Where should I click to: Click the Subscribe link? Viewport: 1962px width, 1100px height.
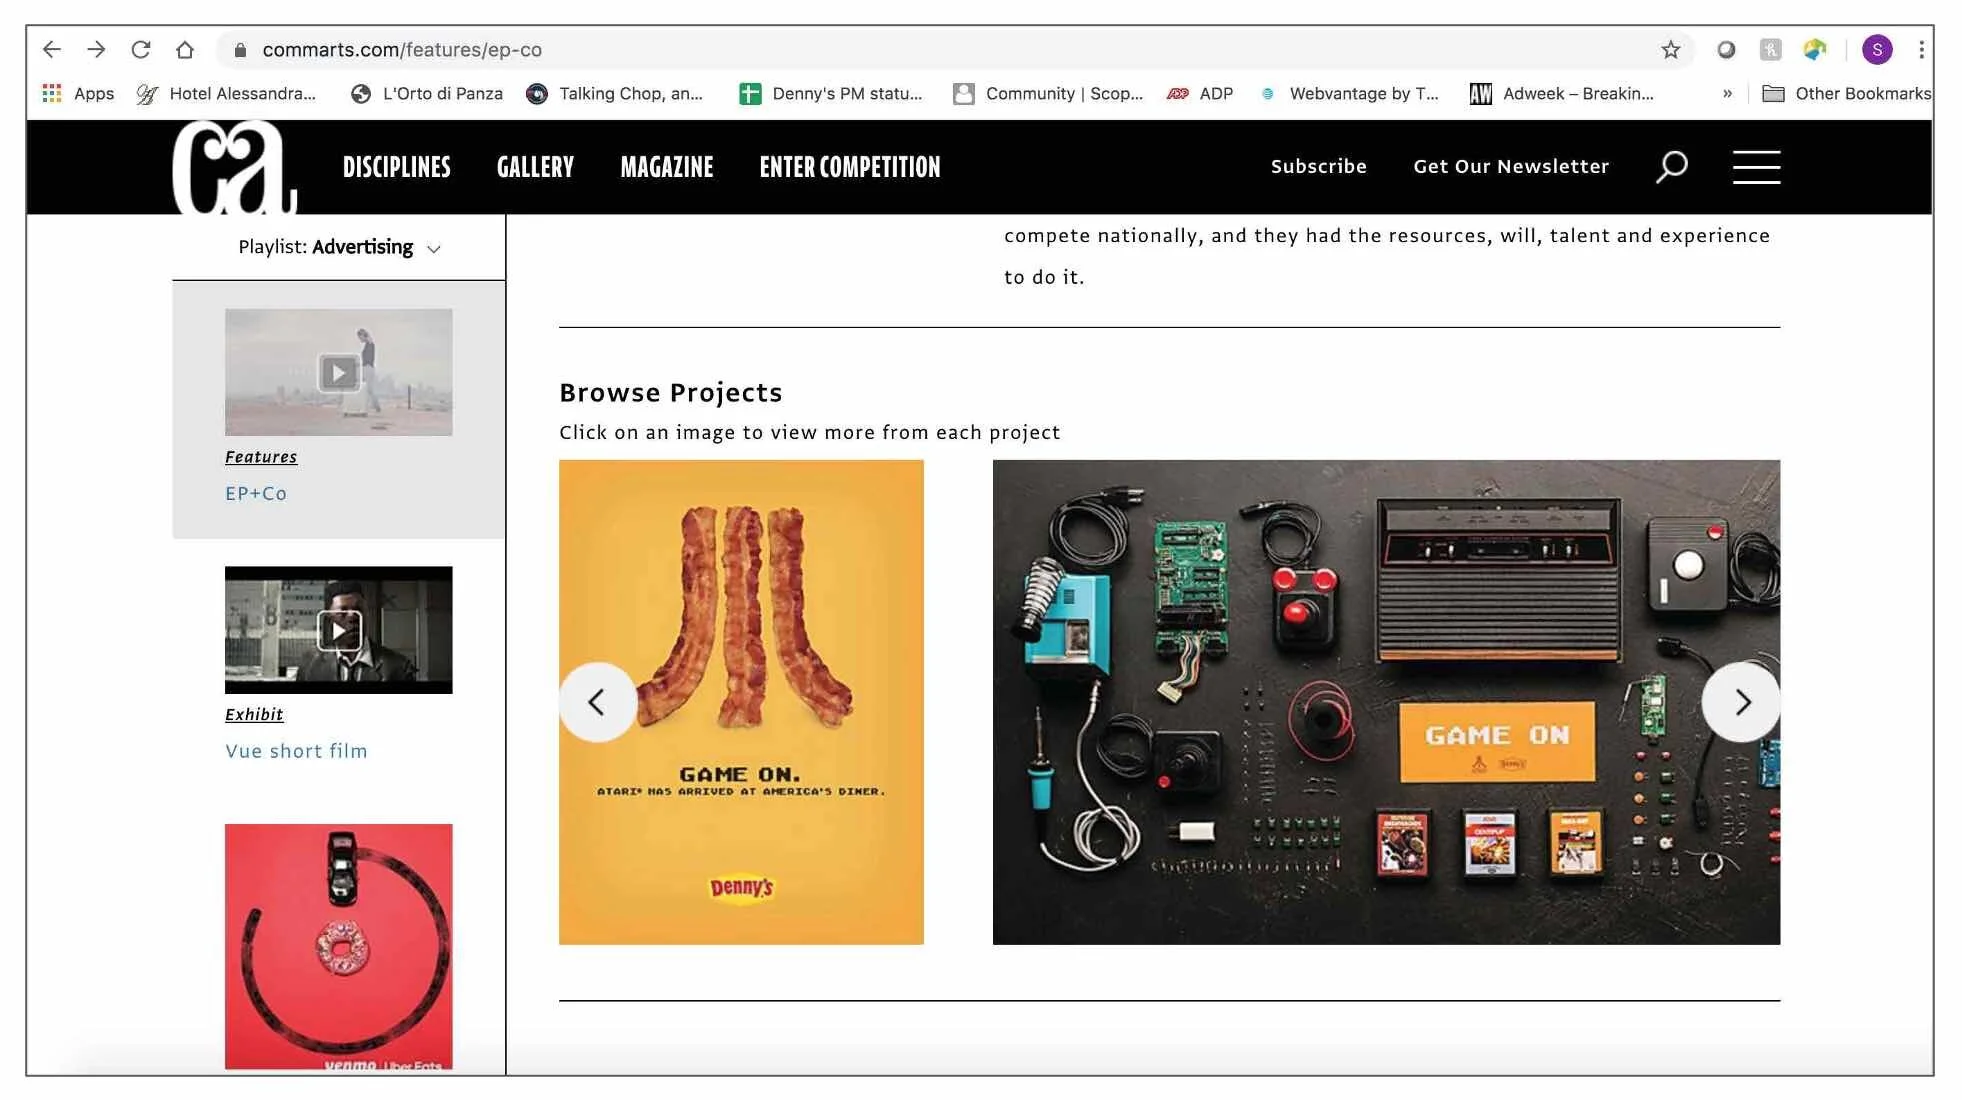coord(1318,167)
